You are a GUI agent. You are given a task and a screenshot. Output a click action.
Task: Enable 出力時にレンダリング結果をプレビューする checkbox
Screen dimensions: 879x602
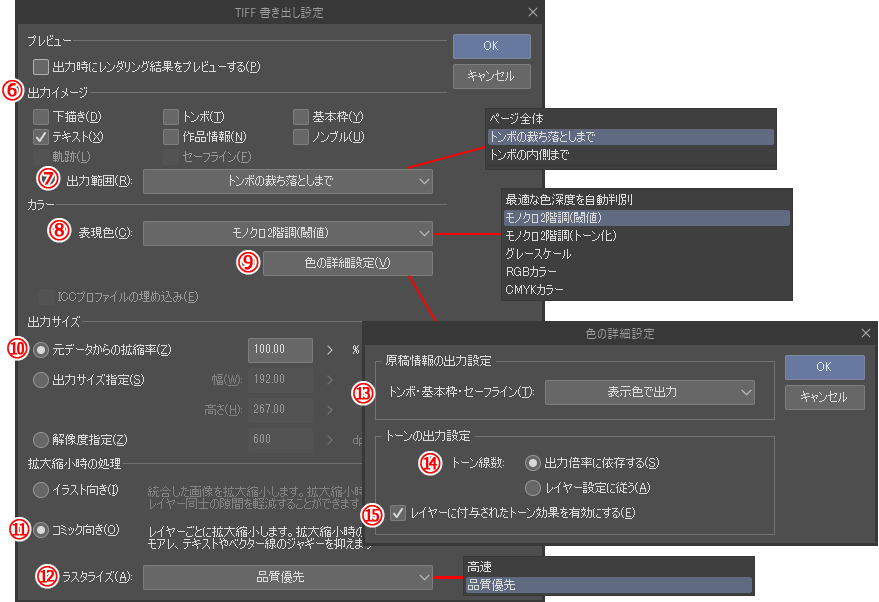coord(40,67)
